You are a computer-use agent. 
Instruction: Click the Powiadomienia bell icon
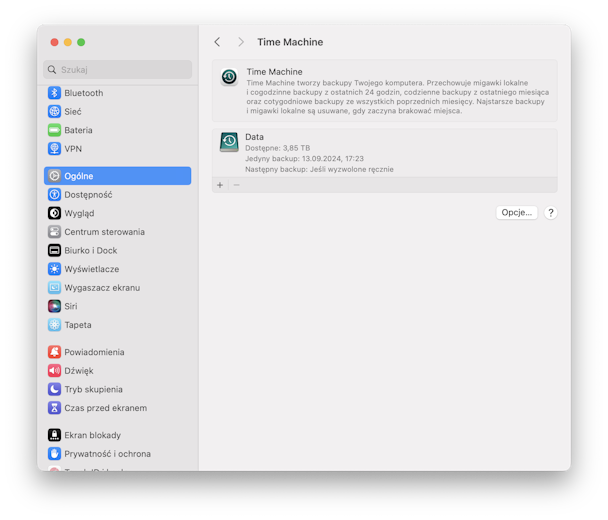[x=54, y=352]
